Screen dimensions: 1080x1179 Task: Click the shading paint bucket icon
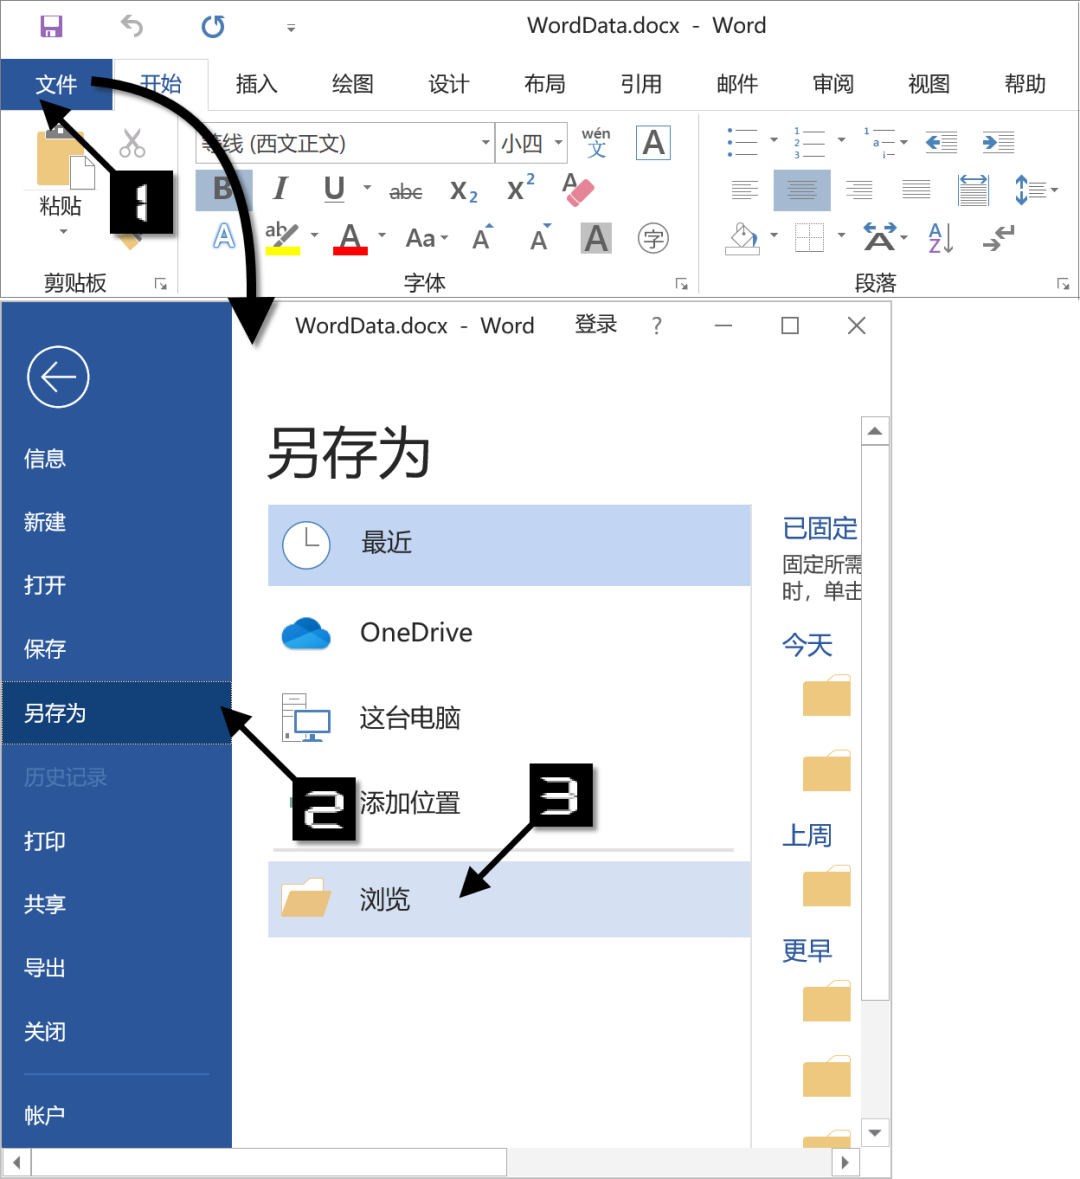pos(743,238)
